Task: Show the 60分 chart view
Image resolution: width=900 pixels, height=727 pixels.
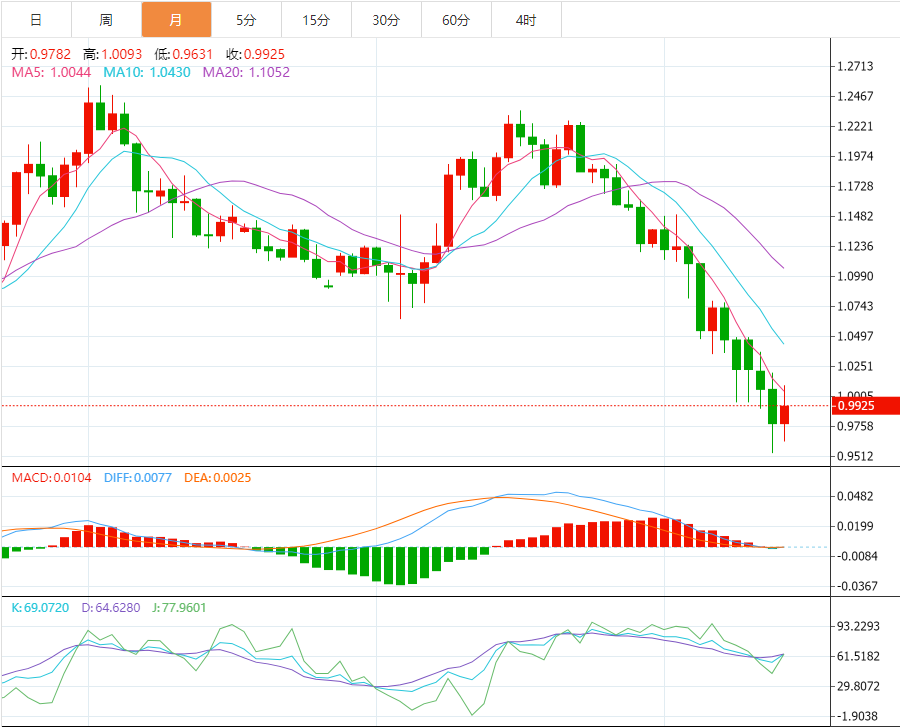Action: point(456,20)
